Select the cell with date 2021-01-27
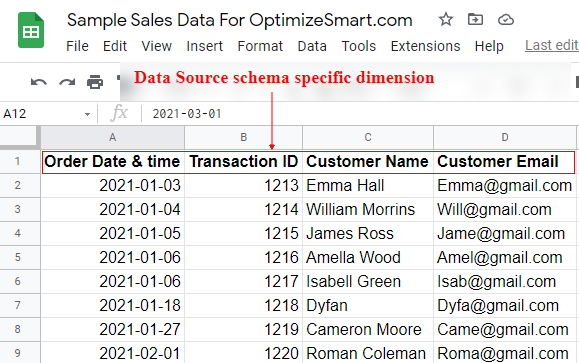Image resolution: width=579 pixels, height=363 pixels. tap(113, 329)
